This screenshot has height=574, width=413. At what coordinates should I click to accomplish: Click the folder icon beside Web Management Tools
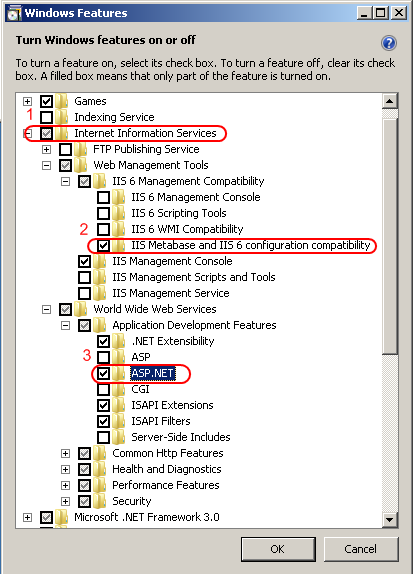[81, 165]
